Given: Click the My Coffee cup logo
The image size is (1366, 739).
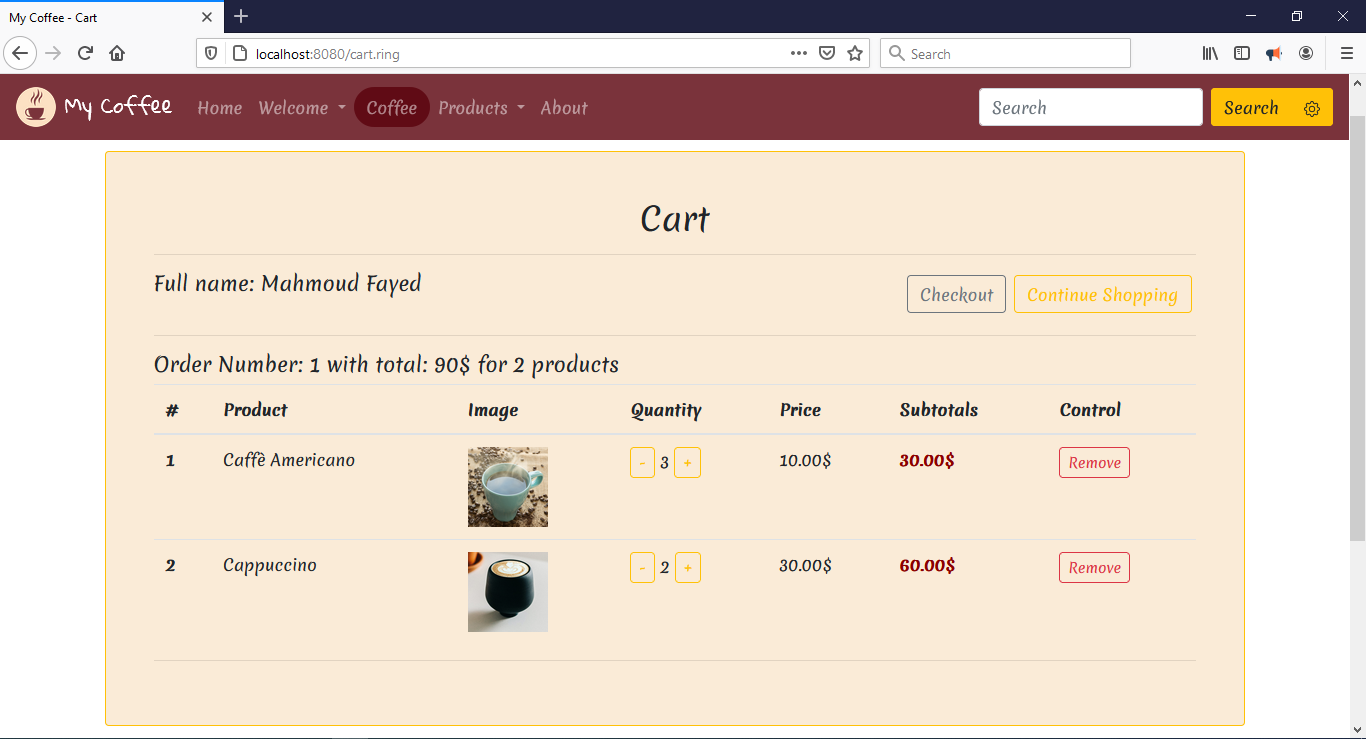Looking at the screenshot, I should 35,106.
